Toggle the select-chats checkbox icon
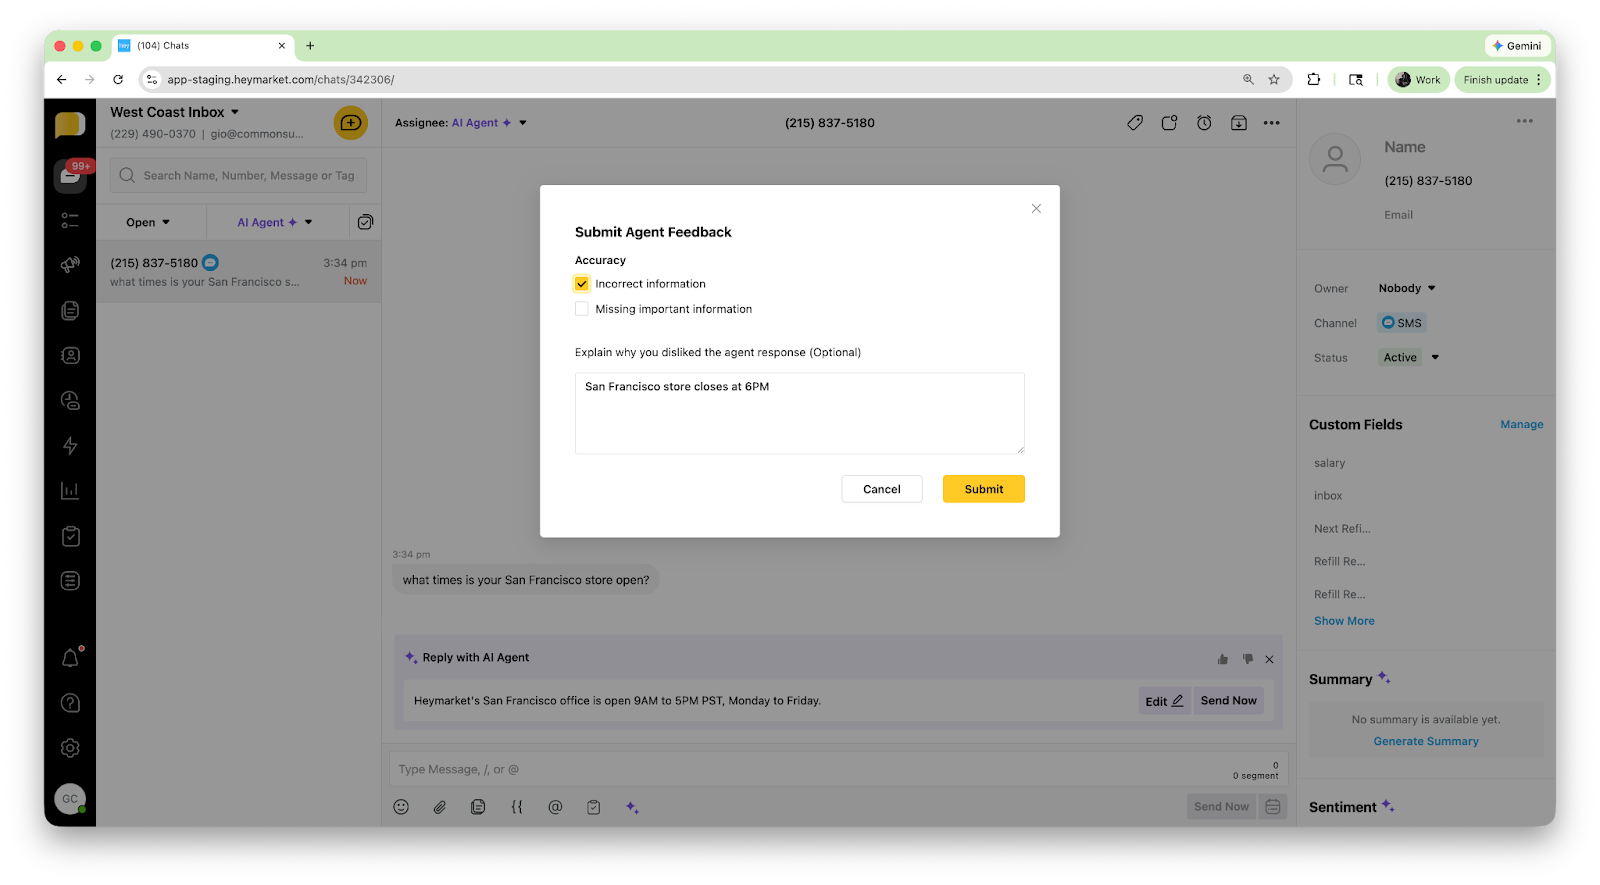 [x=365, y=222]
